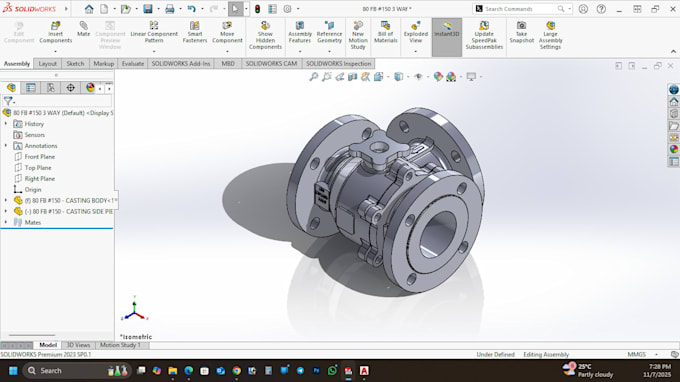The image size is (680, 382).
Task: Open Assembly Features
Action: (x=300, y=33)
